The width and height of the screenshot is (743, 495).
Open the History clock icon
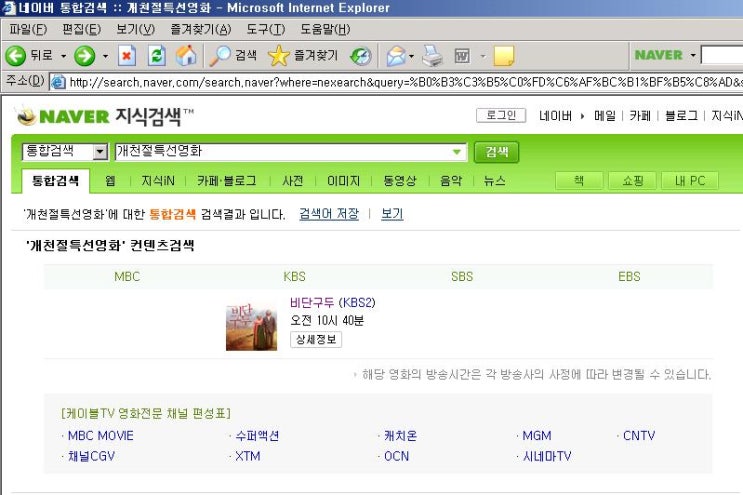tap(361, 56)
